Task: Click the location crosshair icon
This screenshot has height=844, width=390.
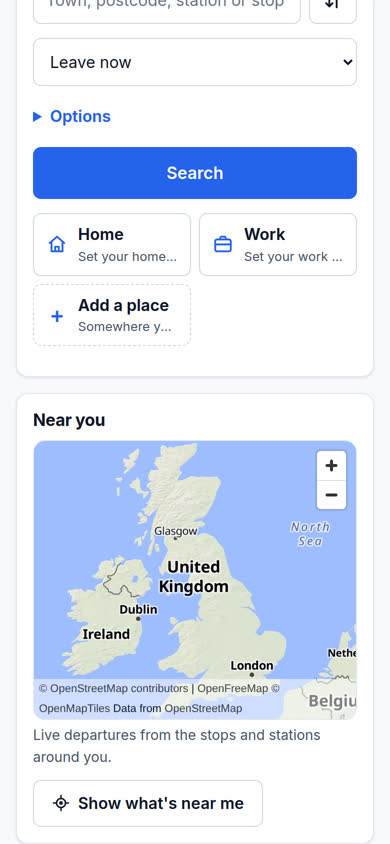Action: pyautogui.click(x=61, y=803)
